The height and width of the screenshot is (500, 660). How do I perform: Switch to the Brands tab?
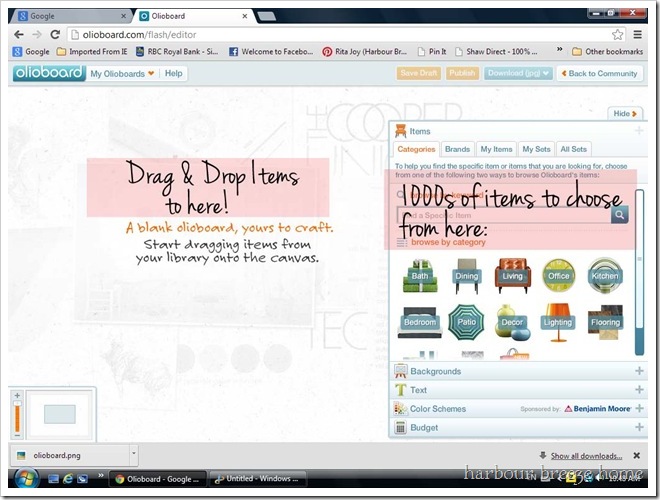pyautogui.click(x=458, y=149)
